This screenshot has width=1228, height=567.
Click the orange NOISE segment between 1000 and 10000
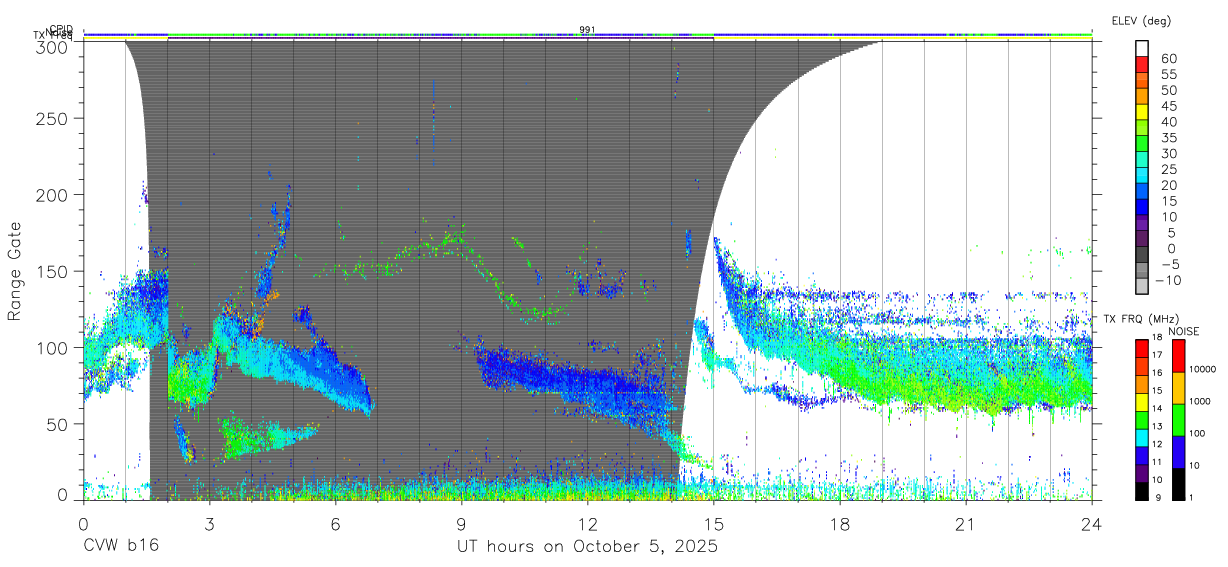click(x=1178, y=387)
